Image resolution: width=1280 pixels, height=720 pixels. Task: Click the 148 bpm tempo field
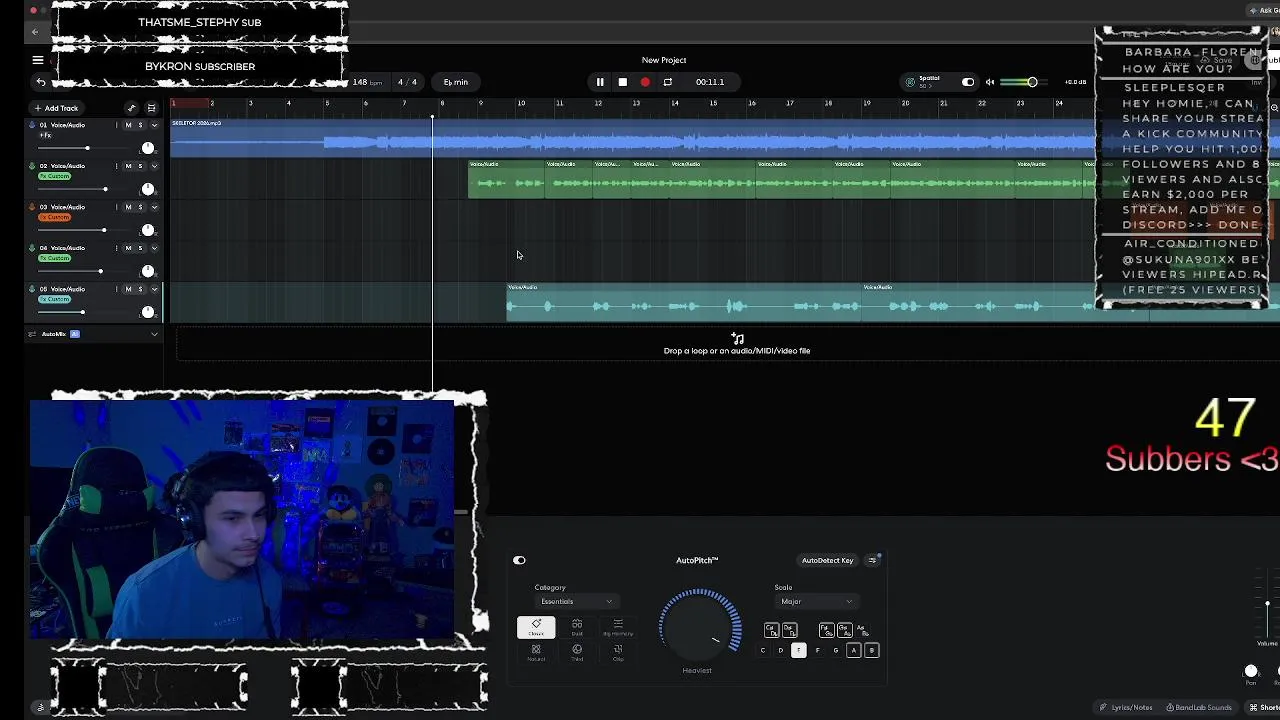point(367,82)
